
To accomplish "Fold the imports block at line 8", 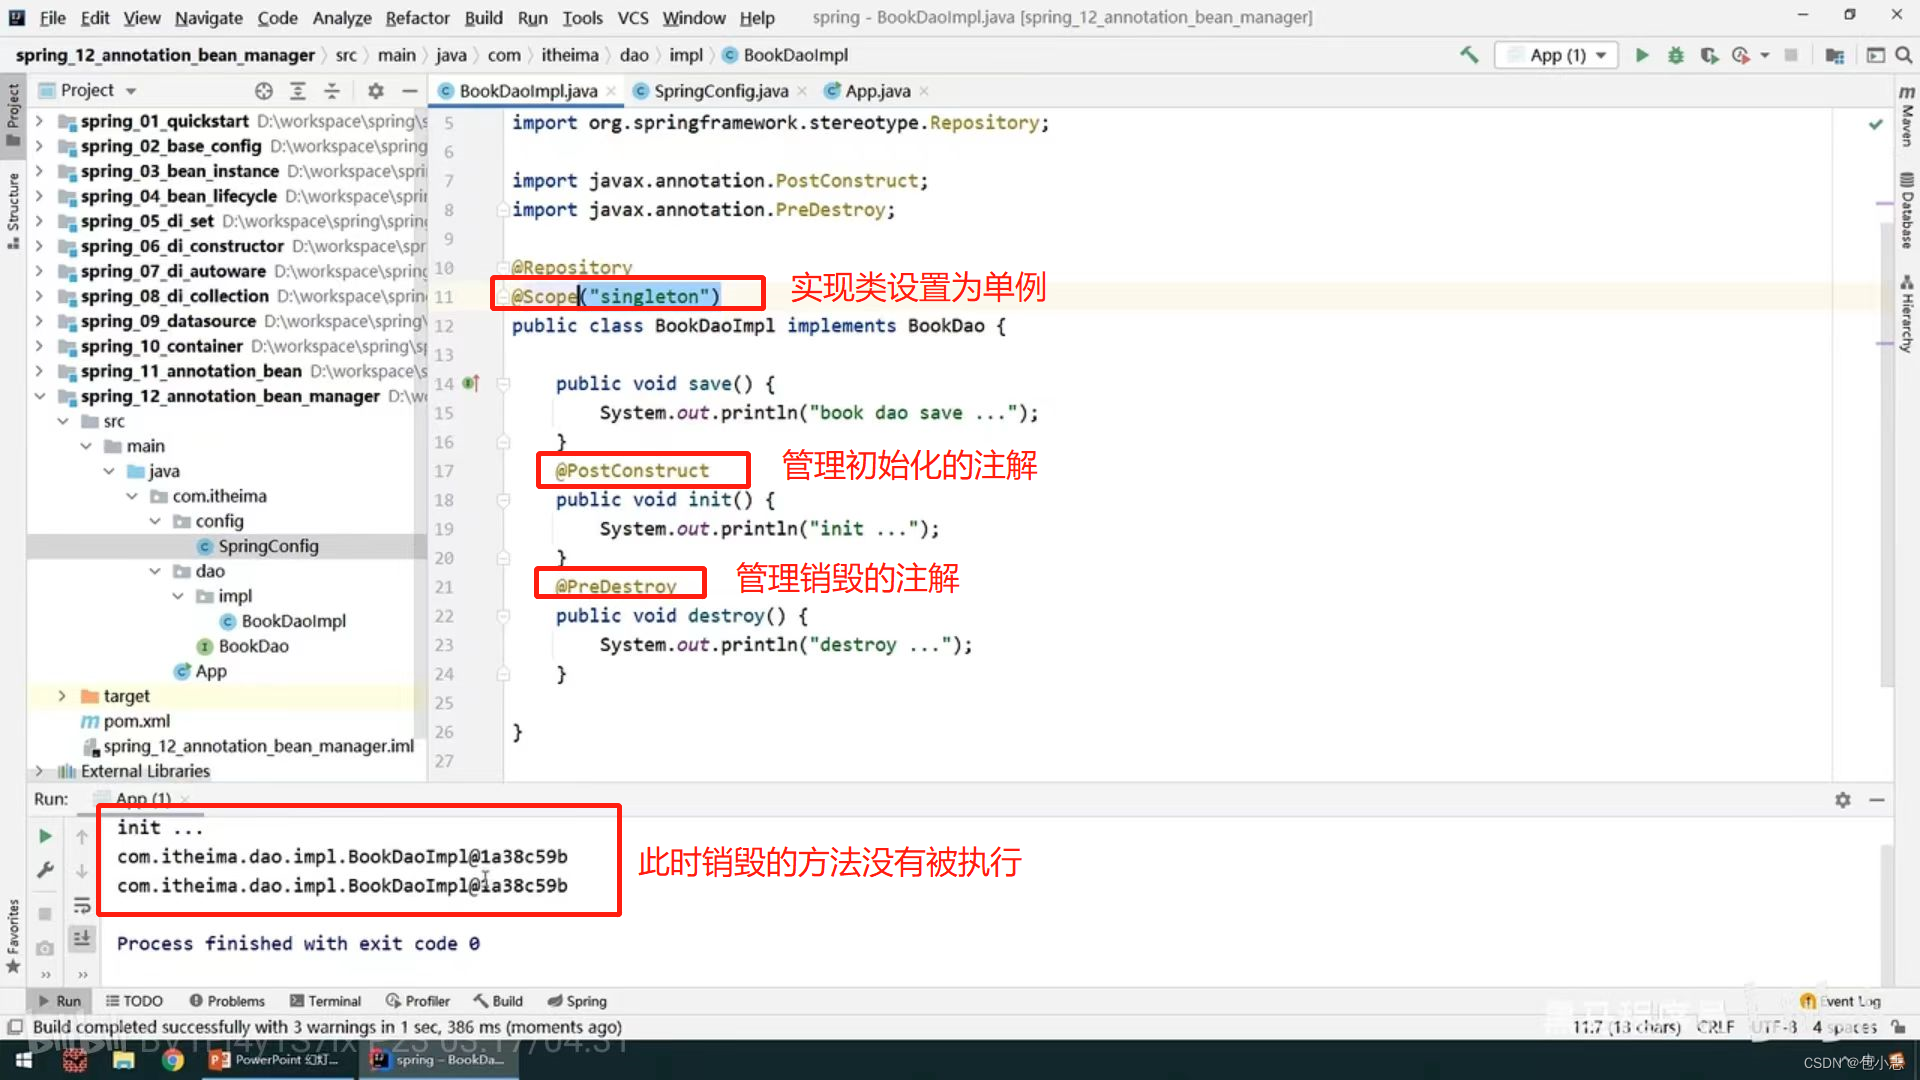I will coord(504,210).
